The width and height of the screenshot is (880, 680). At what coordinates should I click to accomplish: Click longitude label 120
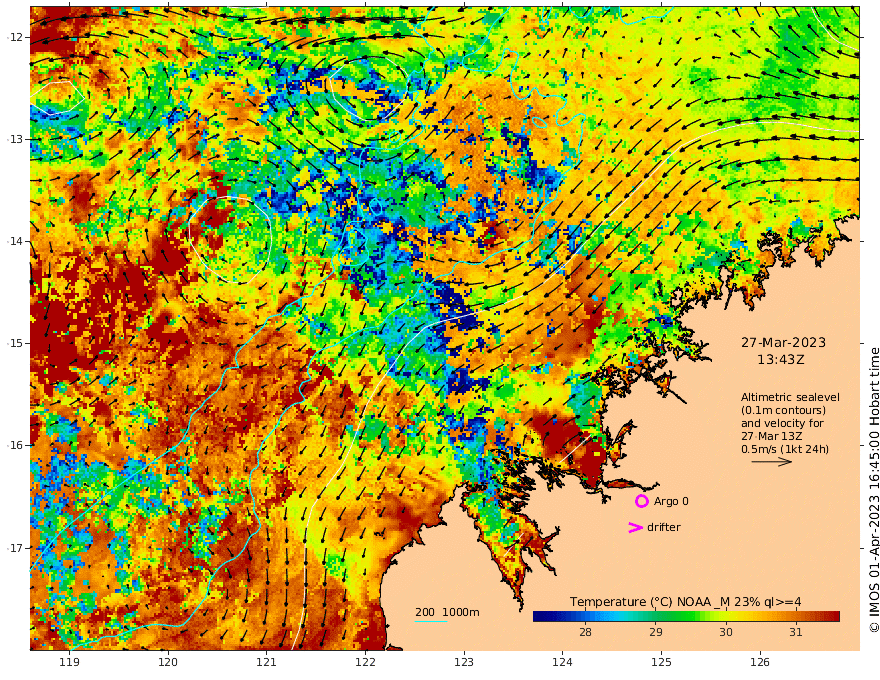pyautogui.click(x=168, y=663)
